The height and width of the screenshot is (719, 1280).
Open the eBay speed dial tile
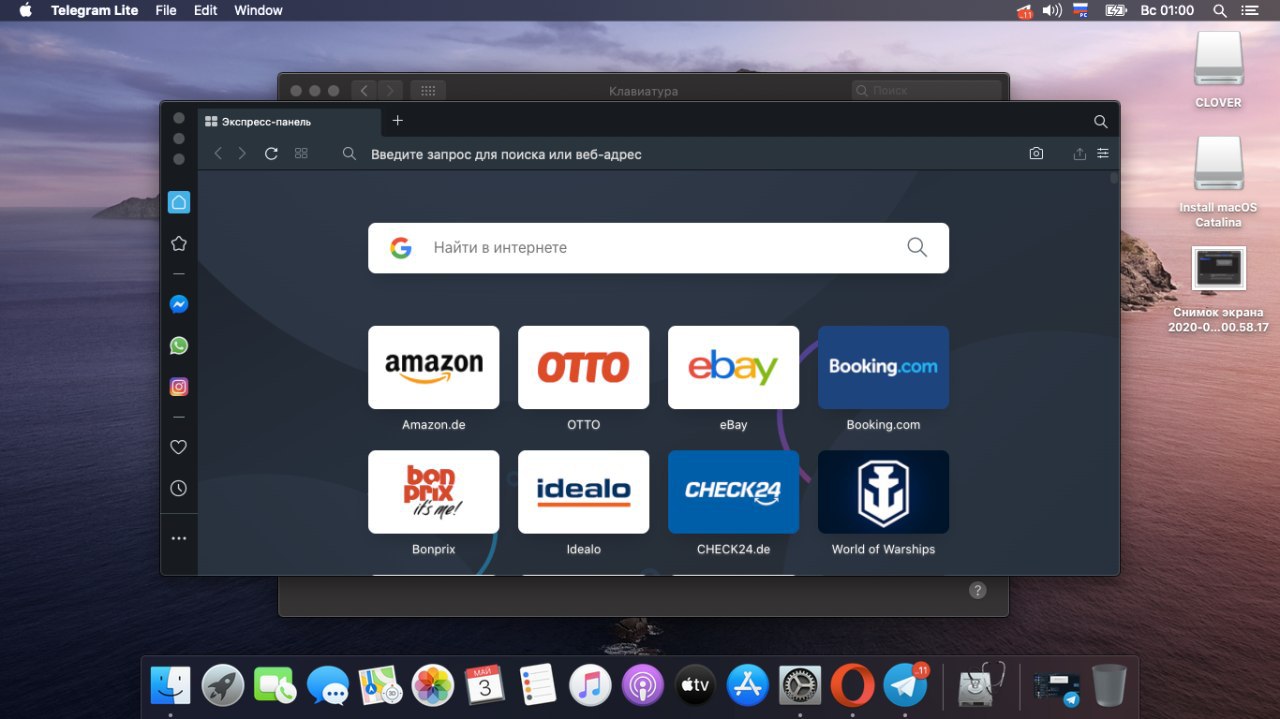[x=733, y=367]
